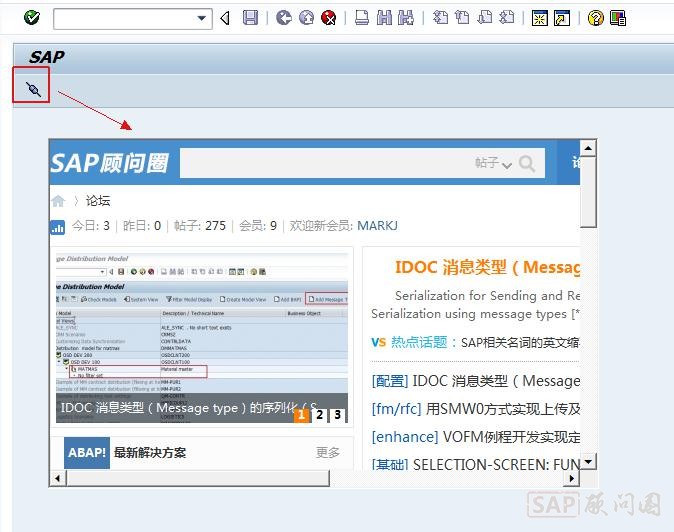Click the ABAP! badge icon
674x532 pixels.
pos(87,453)
